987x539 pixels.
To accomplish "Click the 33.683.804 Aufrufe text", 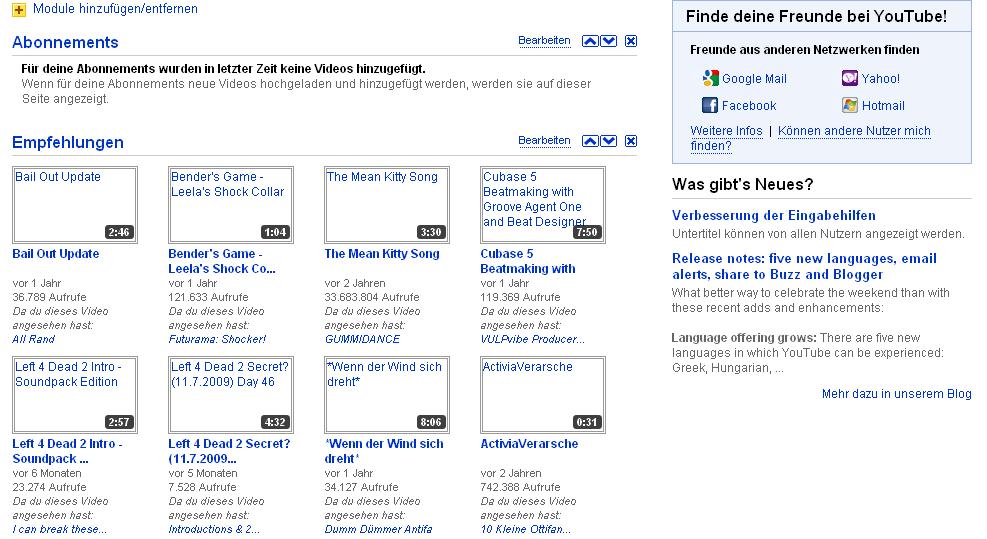I will [x=371, y=297].
